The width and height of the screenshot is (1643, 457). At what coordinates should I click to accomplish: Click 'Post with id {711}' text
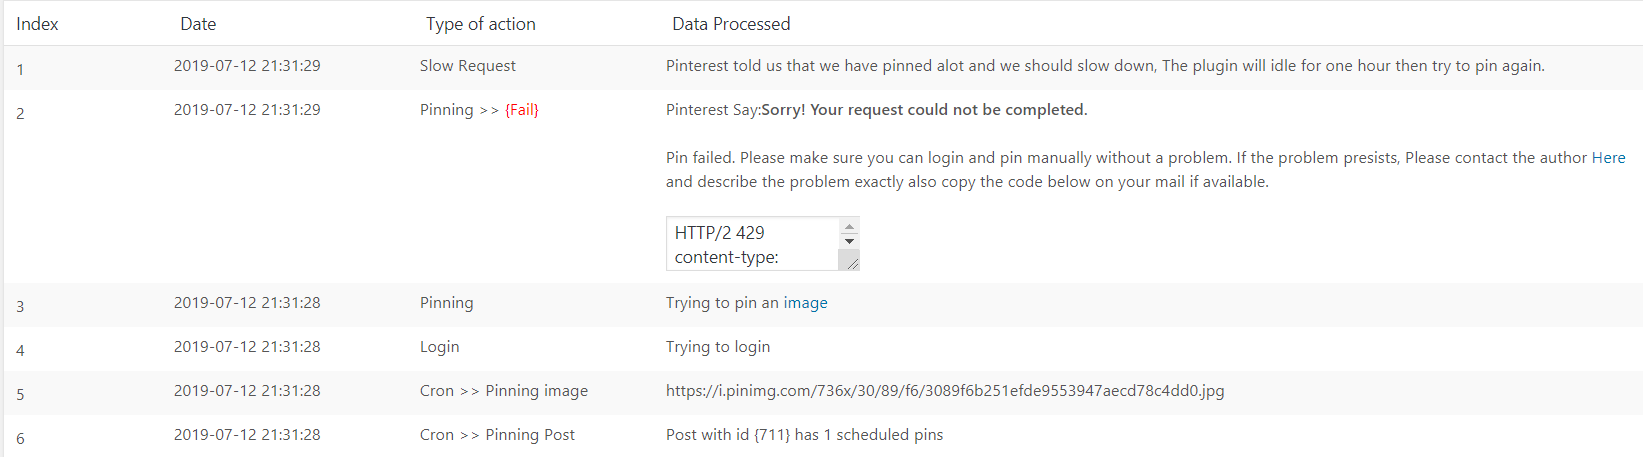pyautogui.click(x=728, y=435)
